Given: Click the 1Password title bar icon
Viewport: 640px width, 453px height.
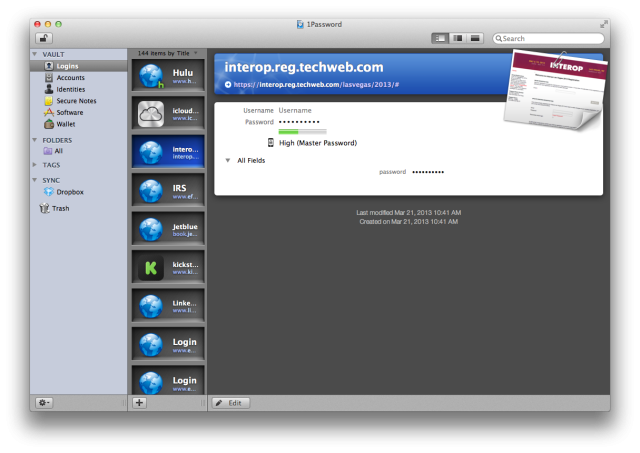Looking at the screenshot, I should (x=300, y=24).
